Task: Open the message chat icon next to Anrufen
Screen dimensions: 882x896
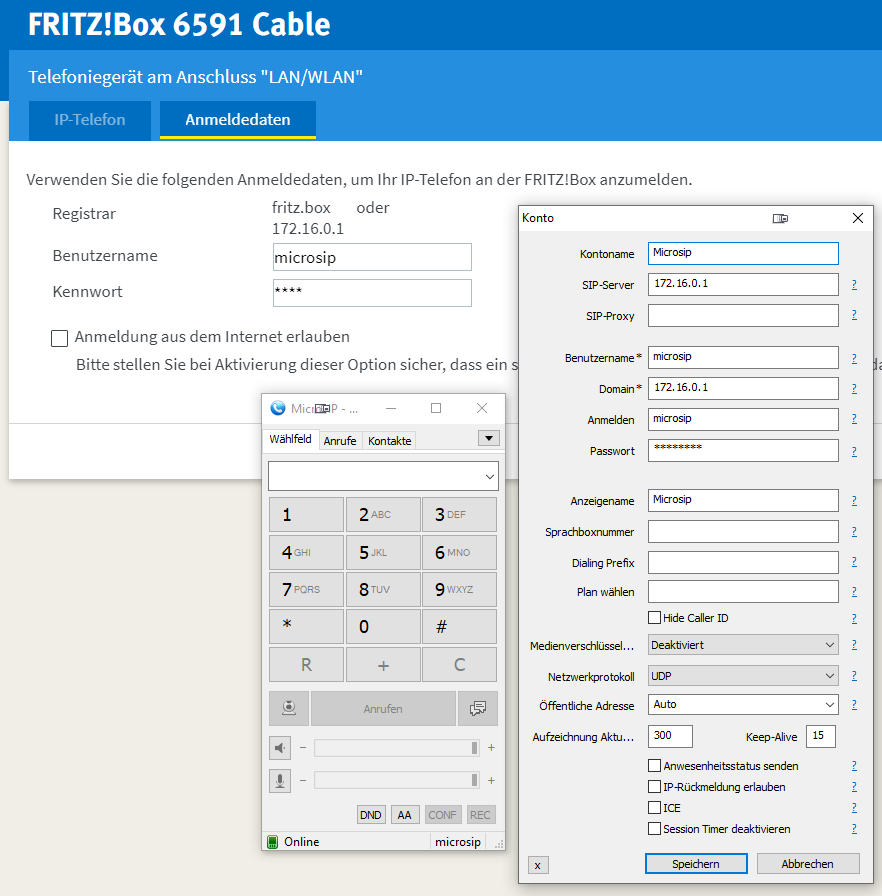Action: (x=478, y=709)
